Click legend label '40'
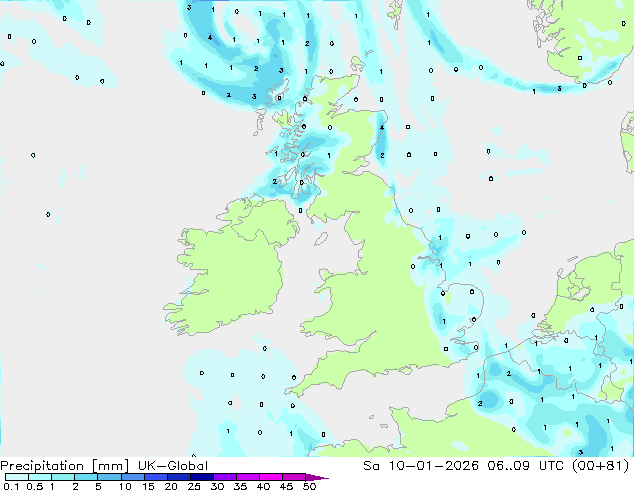634x490 pixels. pos(263,486)
